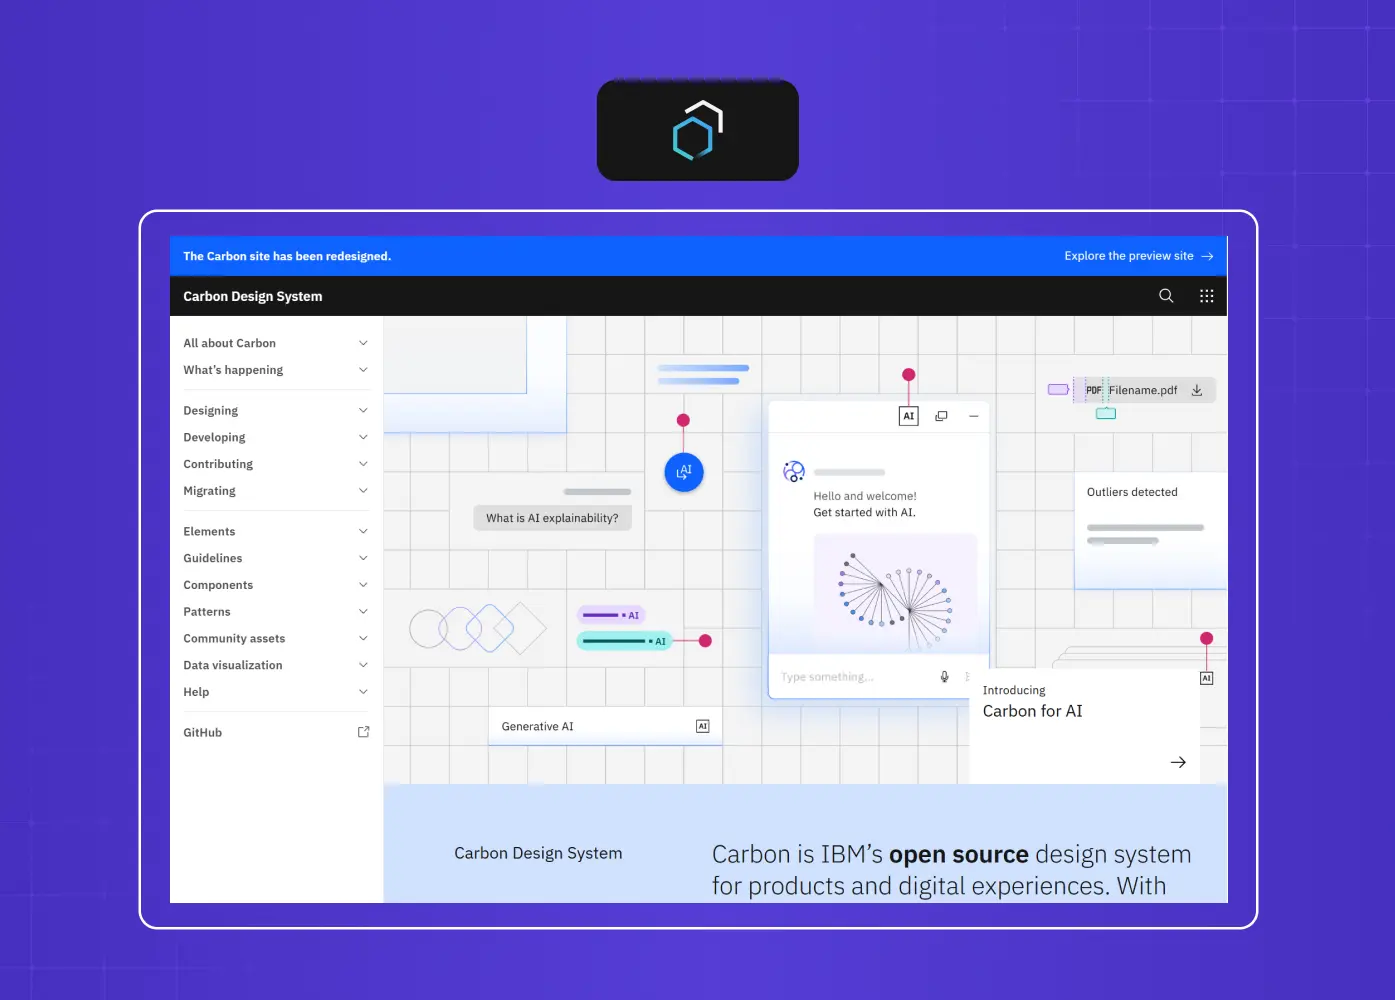Click the Carbon hexagon logo at top
Screen dimensions: 1395x1000
[698, 131]
